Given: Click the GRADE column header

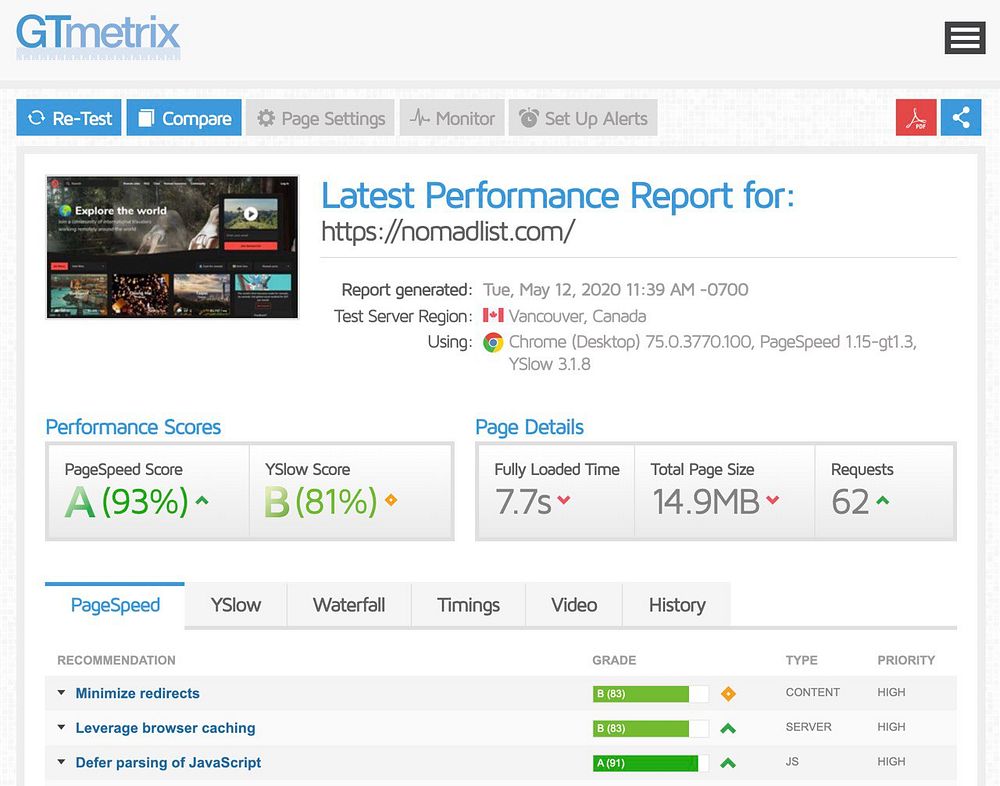Looking at the screenshot, I should click(614, 660).
